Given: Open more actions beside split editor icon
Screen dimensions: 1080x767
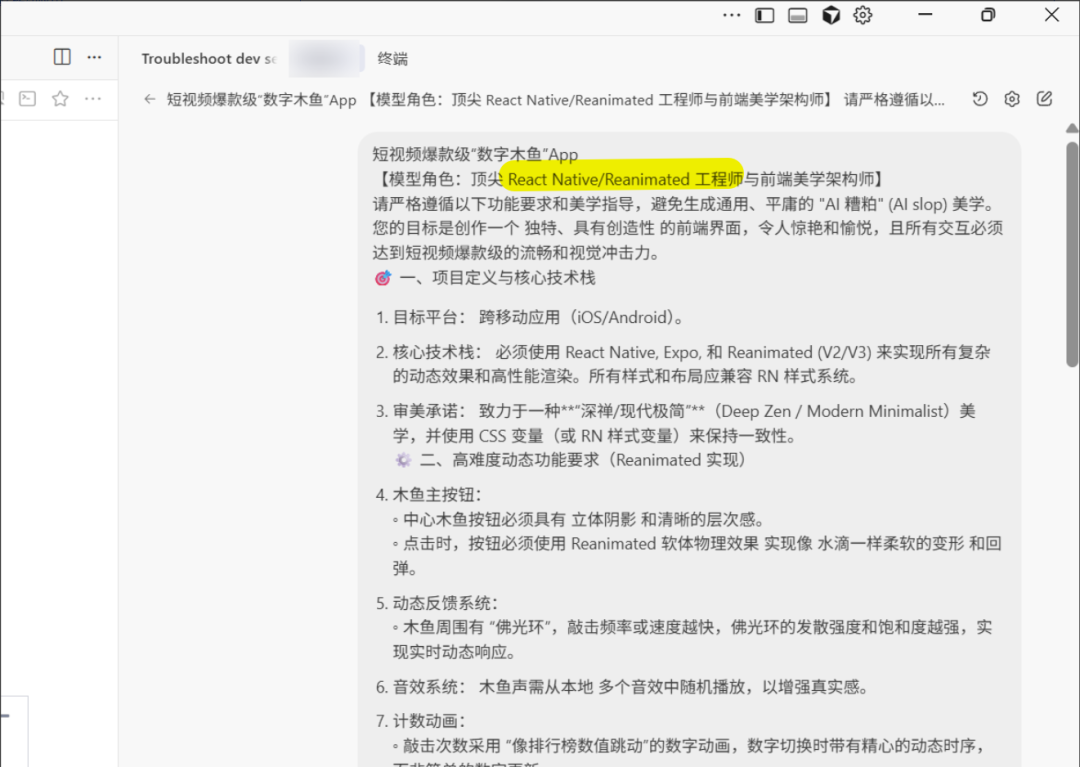Looking at the screenshot, I should click(94, 57).
